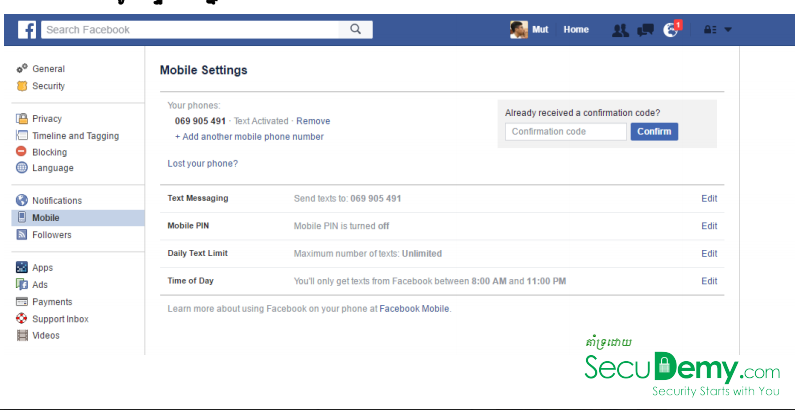
Task: Click the Unlimited text value
Action: click(422, 253)
